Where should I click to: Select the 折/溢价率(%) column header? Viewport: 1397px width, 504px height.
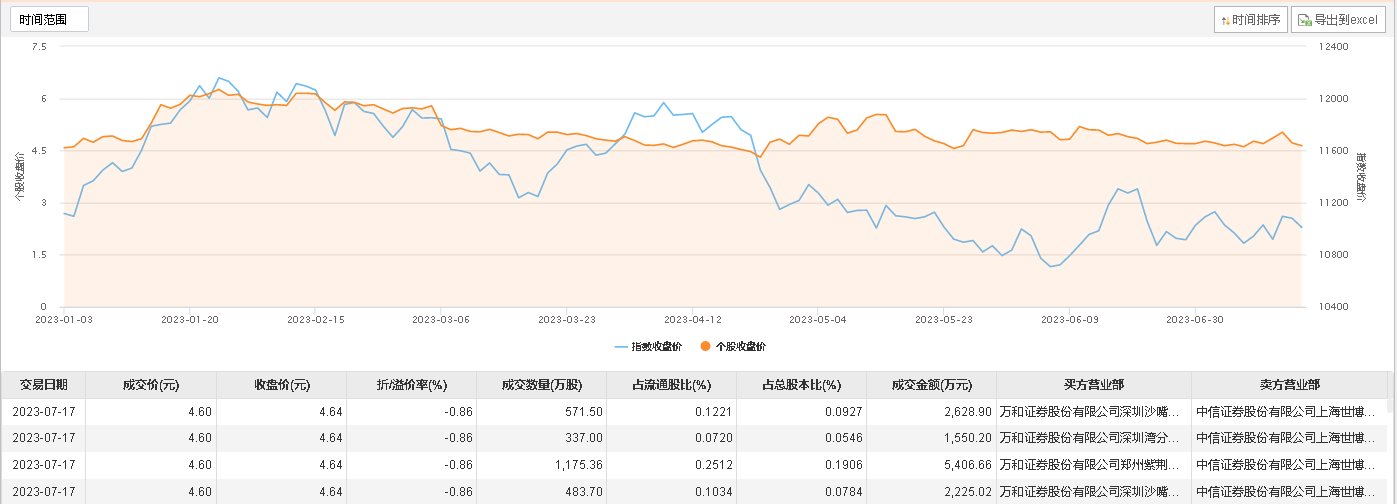(x=411, y=385)
